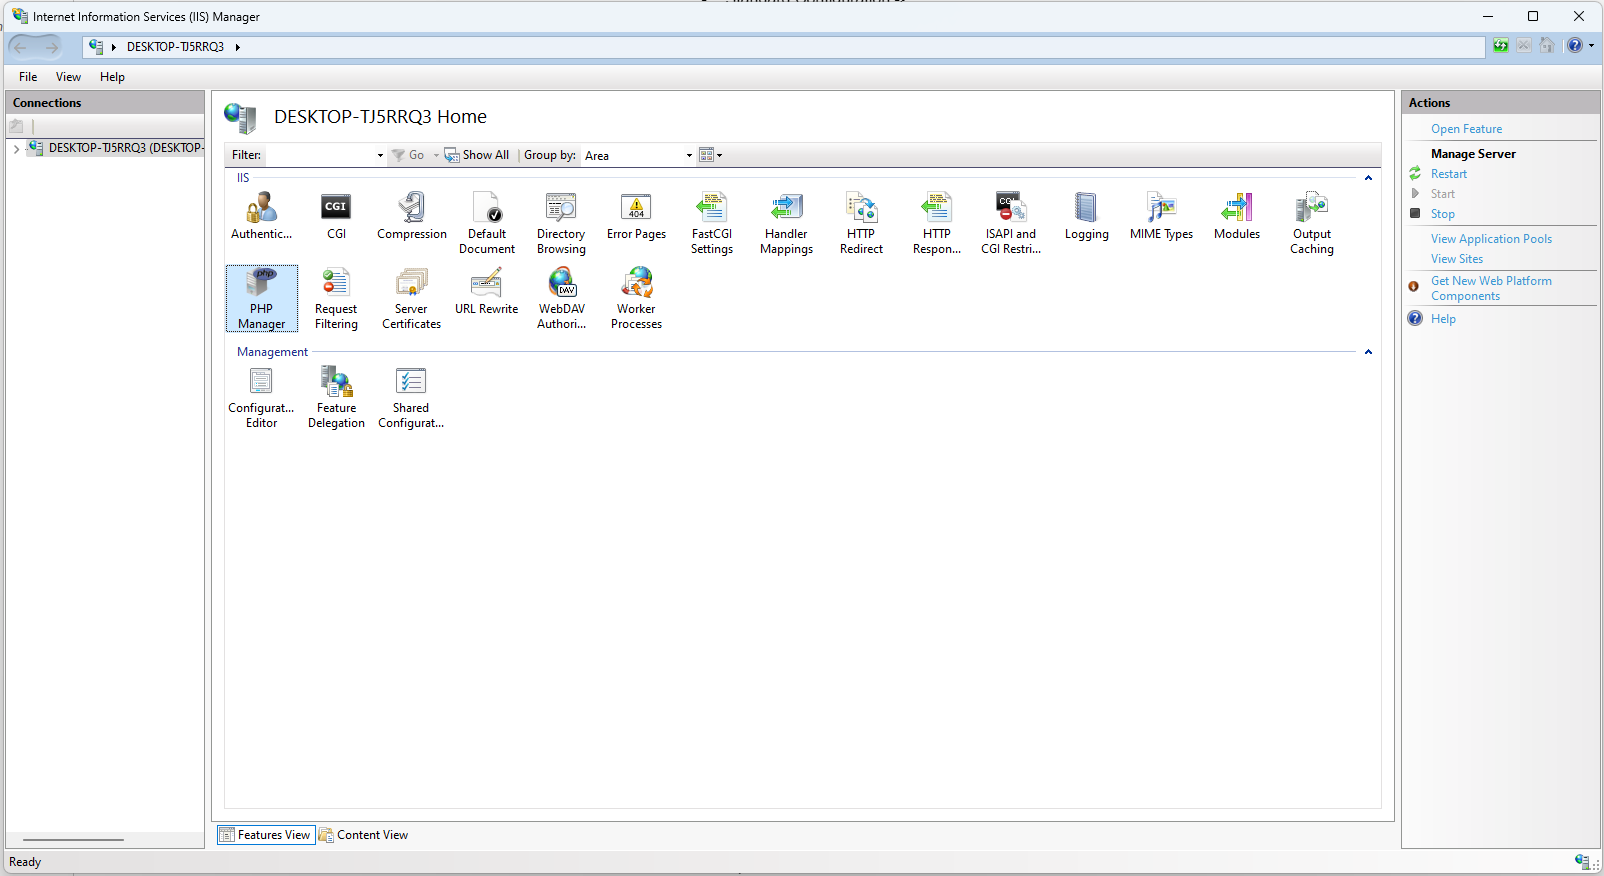Open the Compression feature
This screenshot has height=876, width=1604.
411,216
